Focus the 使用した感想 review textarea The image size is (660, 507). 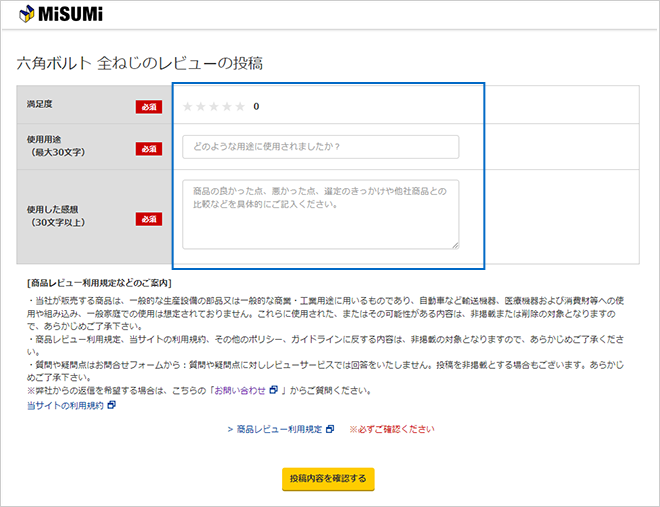(320, 214)
